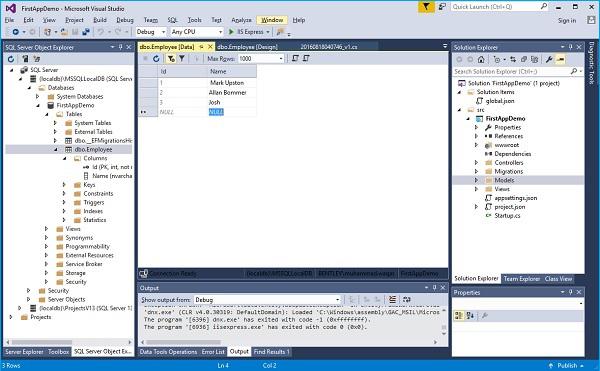This screenshot has width=600, height=371.
Task: Open the Class View tab
Action: click(x=558, y=278)
